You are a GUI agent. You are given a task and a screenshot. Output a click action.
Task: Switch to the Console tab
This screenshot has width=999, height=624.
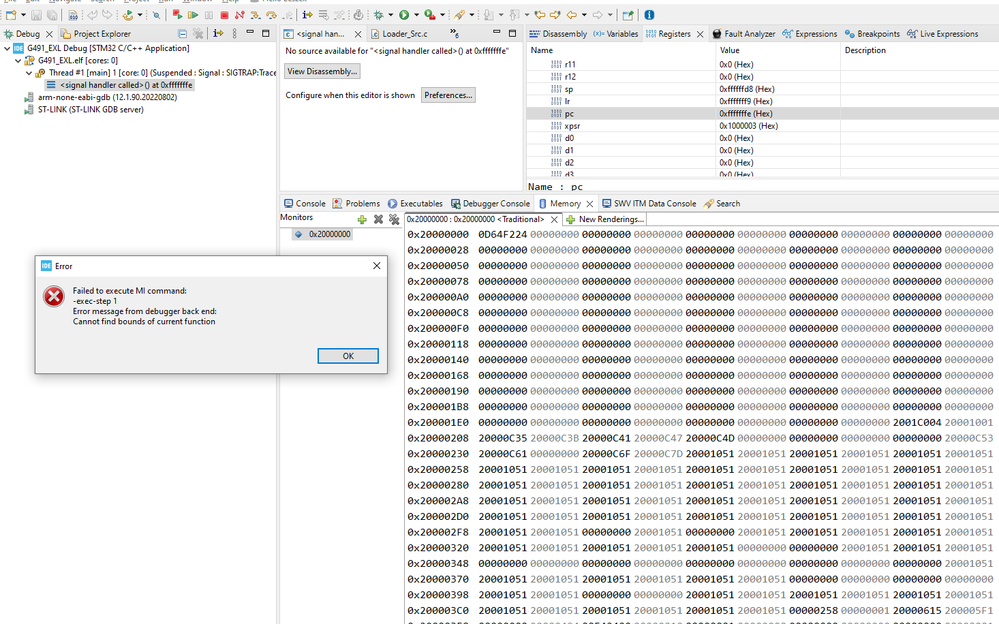tap(305, 203)
